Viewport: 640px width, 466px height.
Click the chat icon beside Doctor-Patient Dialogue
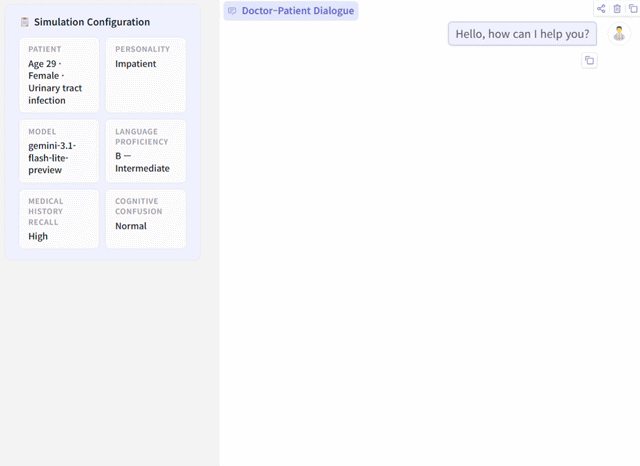pos(232,11)
